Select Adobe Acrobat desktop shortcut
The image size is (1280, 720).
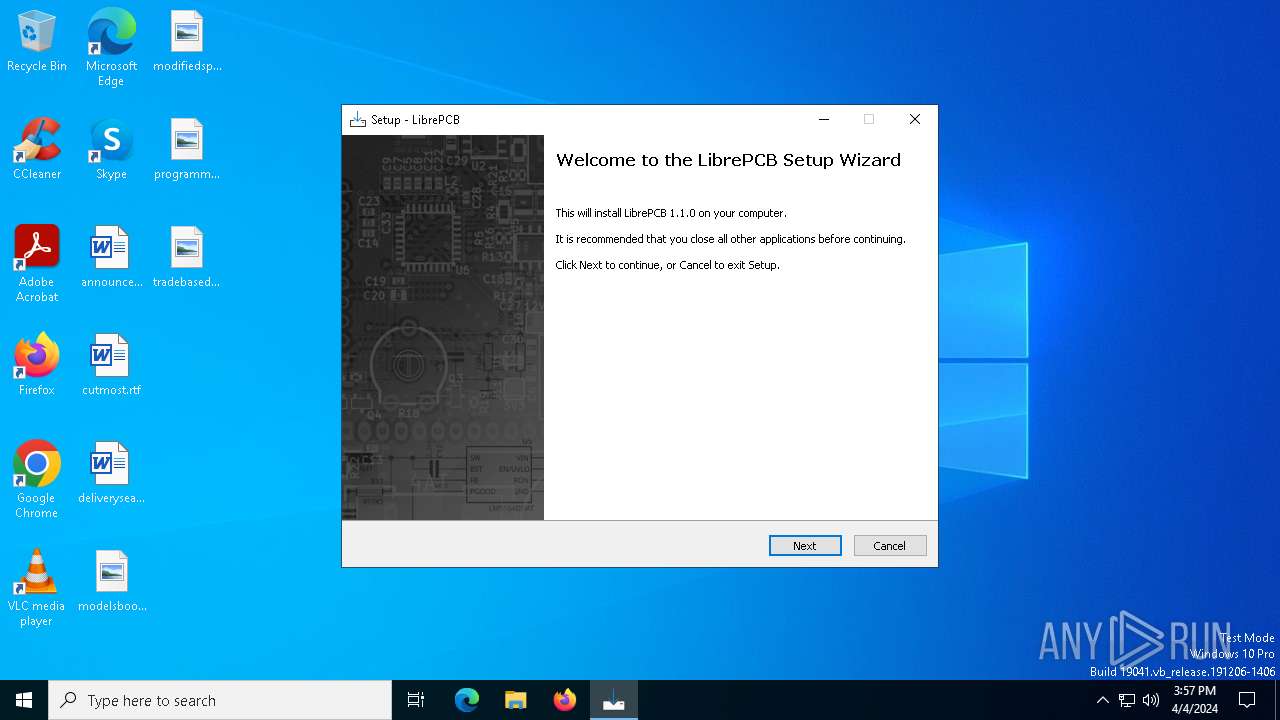(x=37, y=264)
